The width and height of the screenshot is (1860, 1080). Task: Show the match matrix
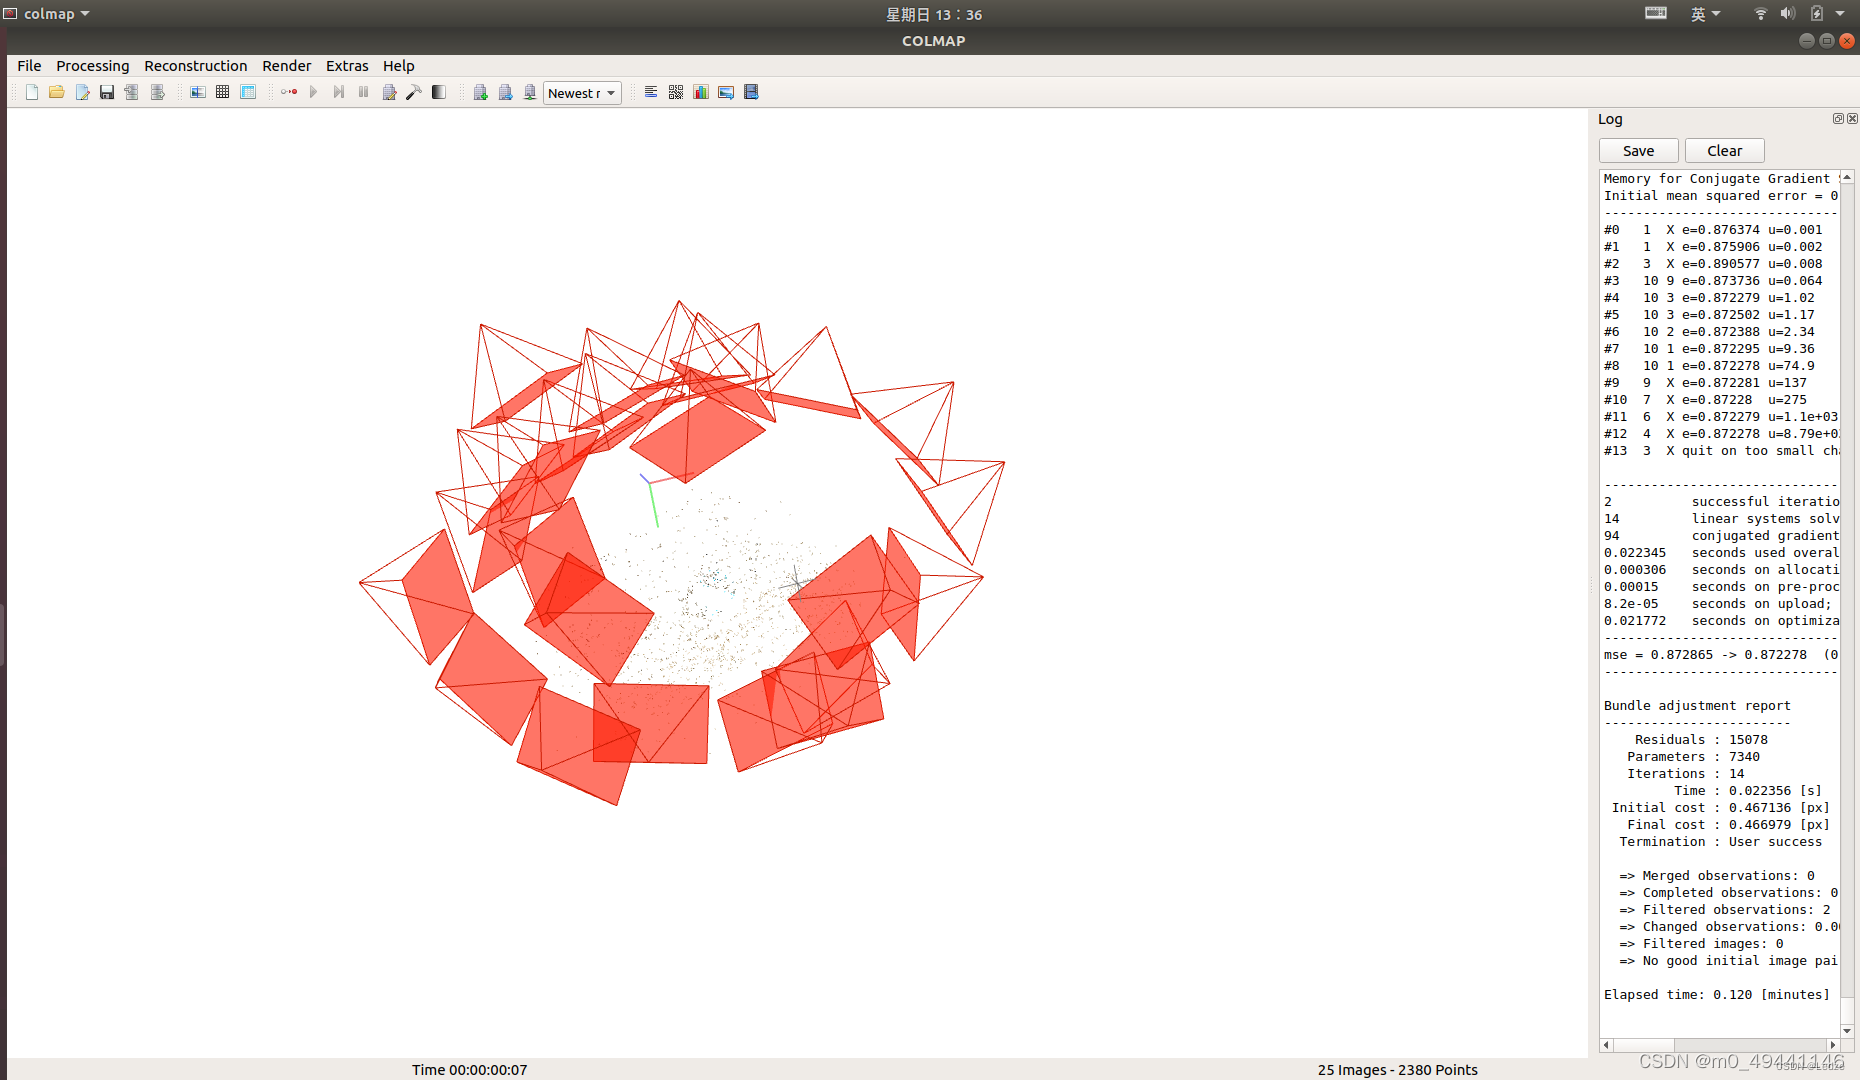[676, 92]
